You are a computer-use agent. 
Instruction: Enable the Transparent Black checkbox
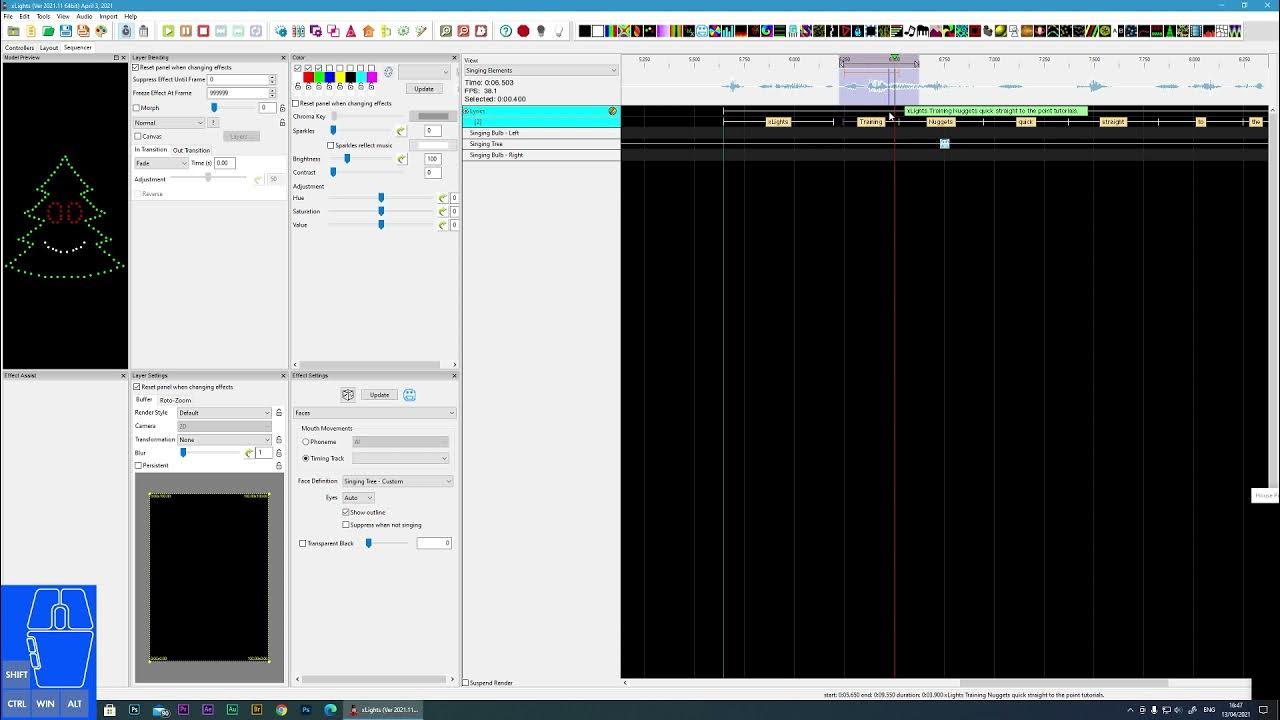(x=303, y=544)
